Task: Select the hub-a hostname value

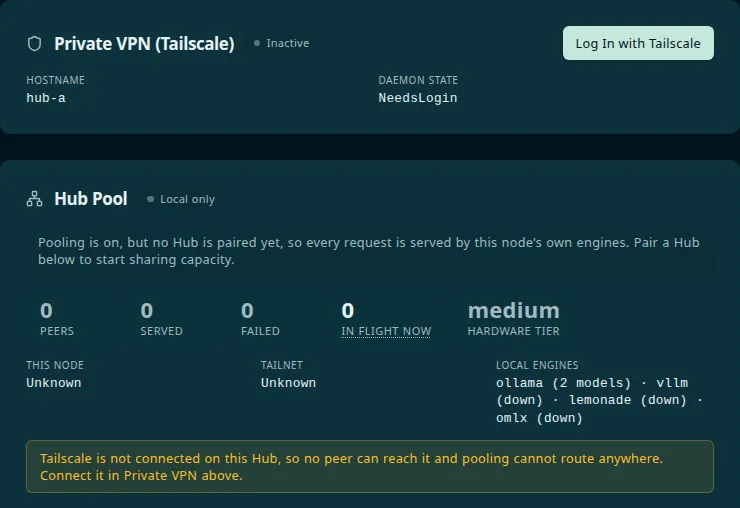Action: pyautogui.click(x=46, y=98)
